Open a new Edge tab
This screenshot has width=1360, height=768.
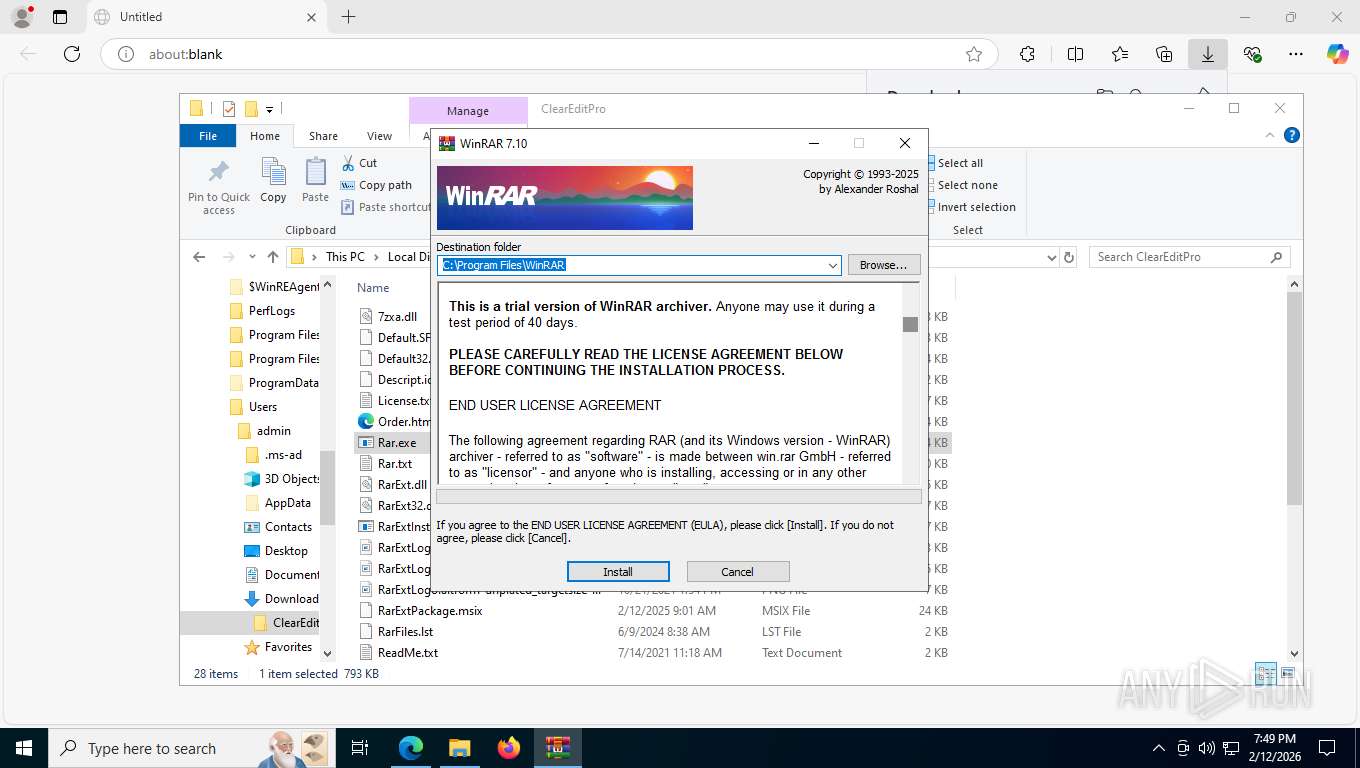(x=348, y=17)
